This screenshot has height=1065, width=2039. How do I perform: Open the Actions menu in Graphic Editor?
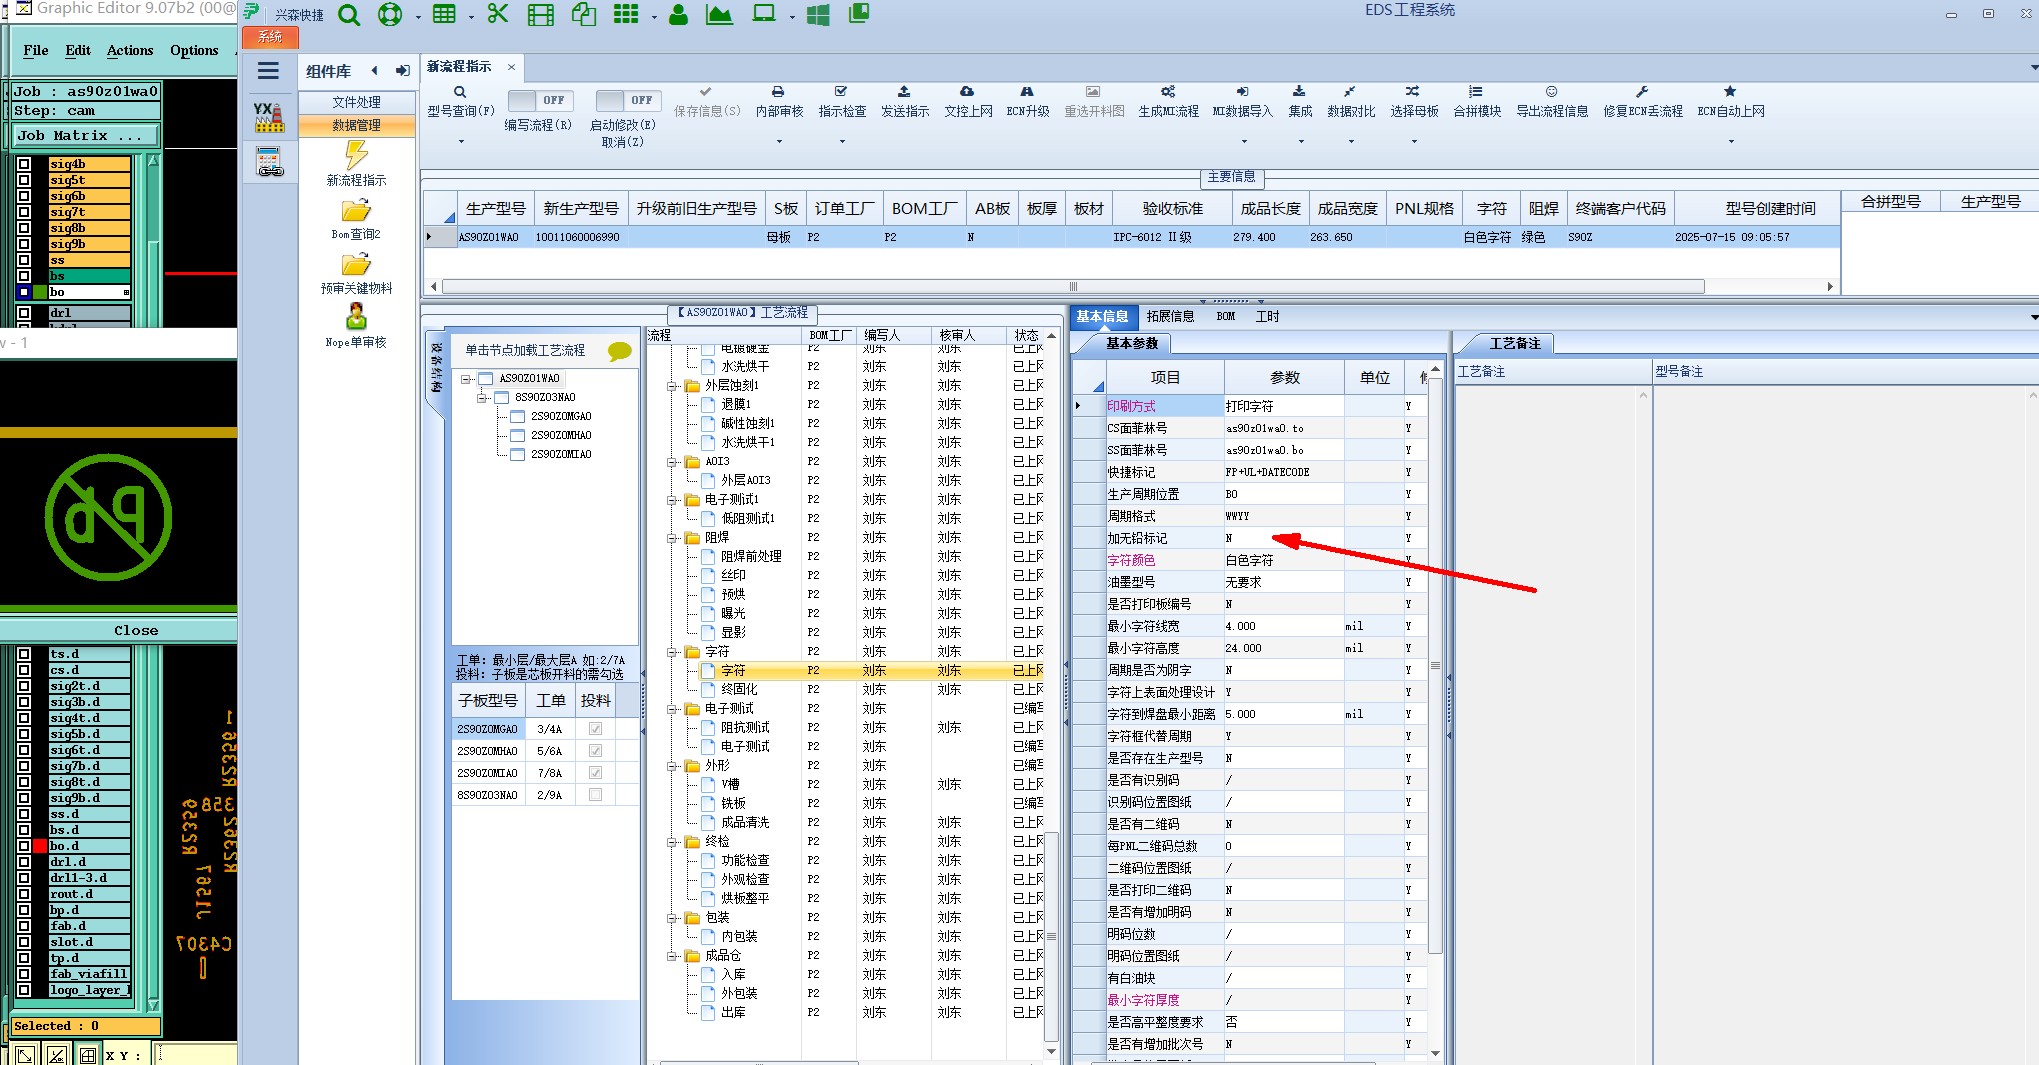point(130,50)
